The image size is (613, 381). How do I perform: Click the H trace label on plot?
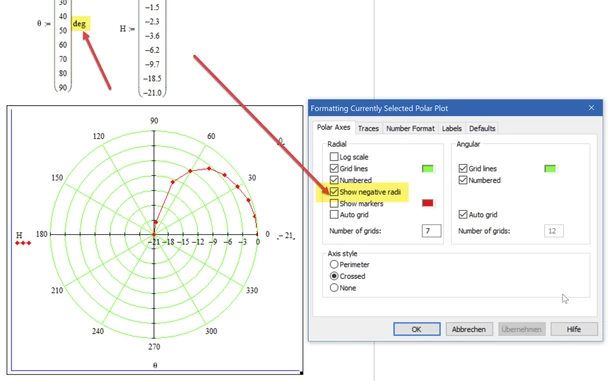(x=19, y=235)
